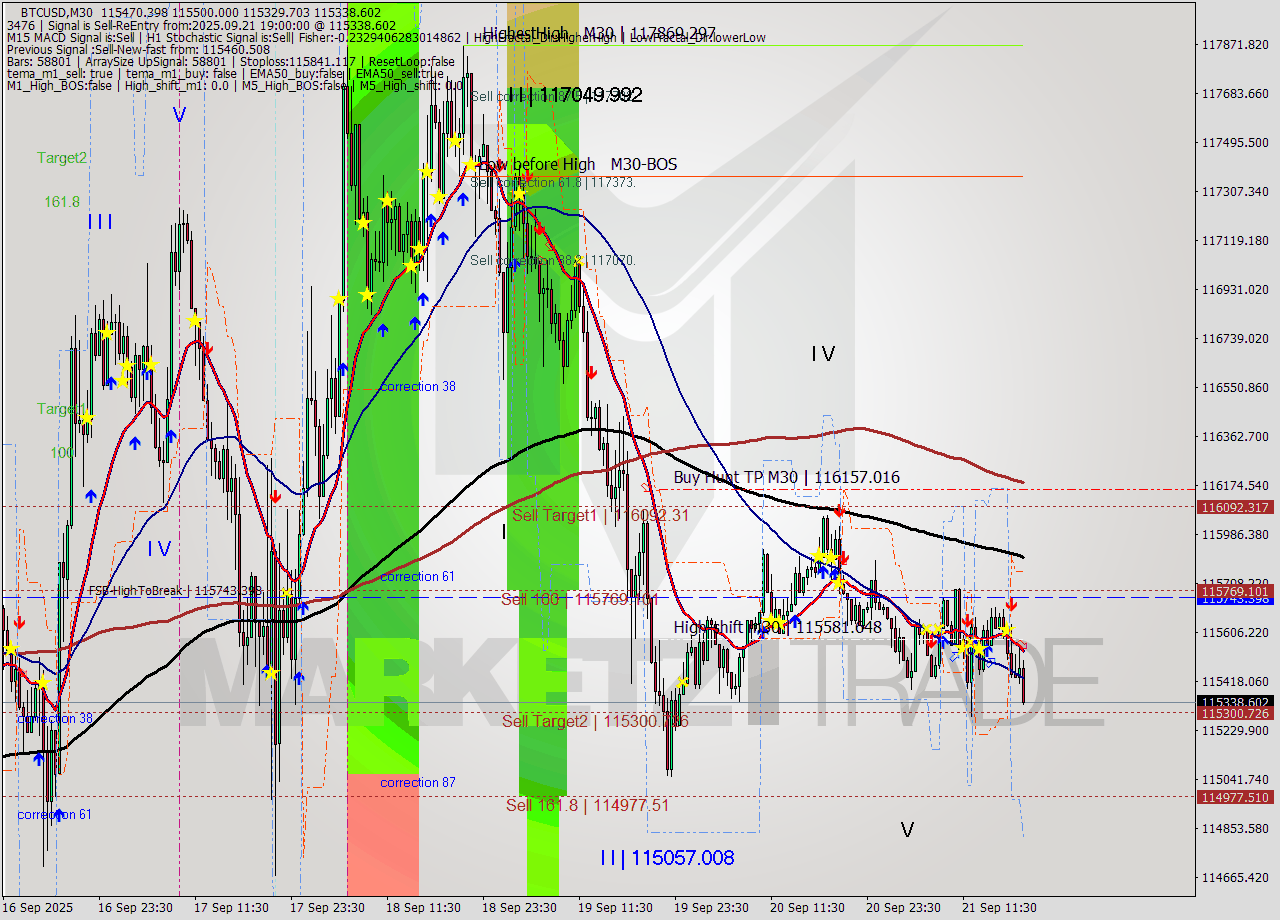Select the yellow star marker near HighestHigh peak
The image size is (1280, 920).
(454, 140)
